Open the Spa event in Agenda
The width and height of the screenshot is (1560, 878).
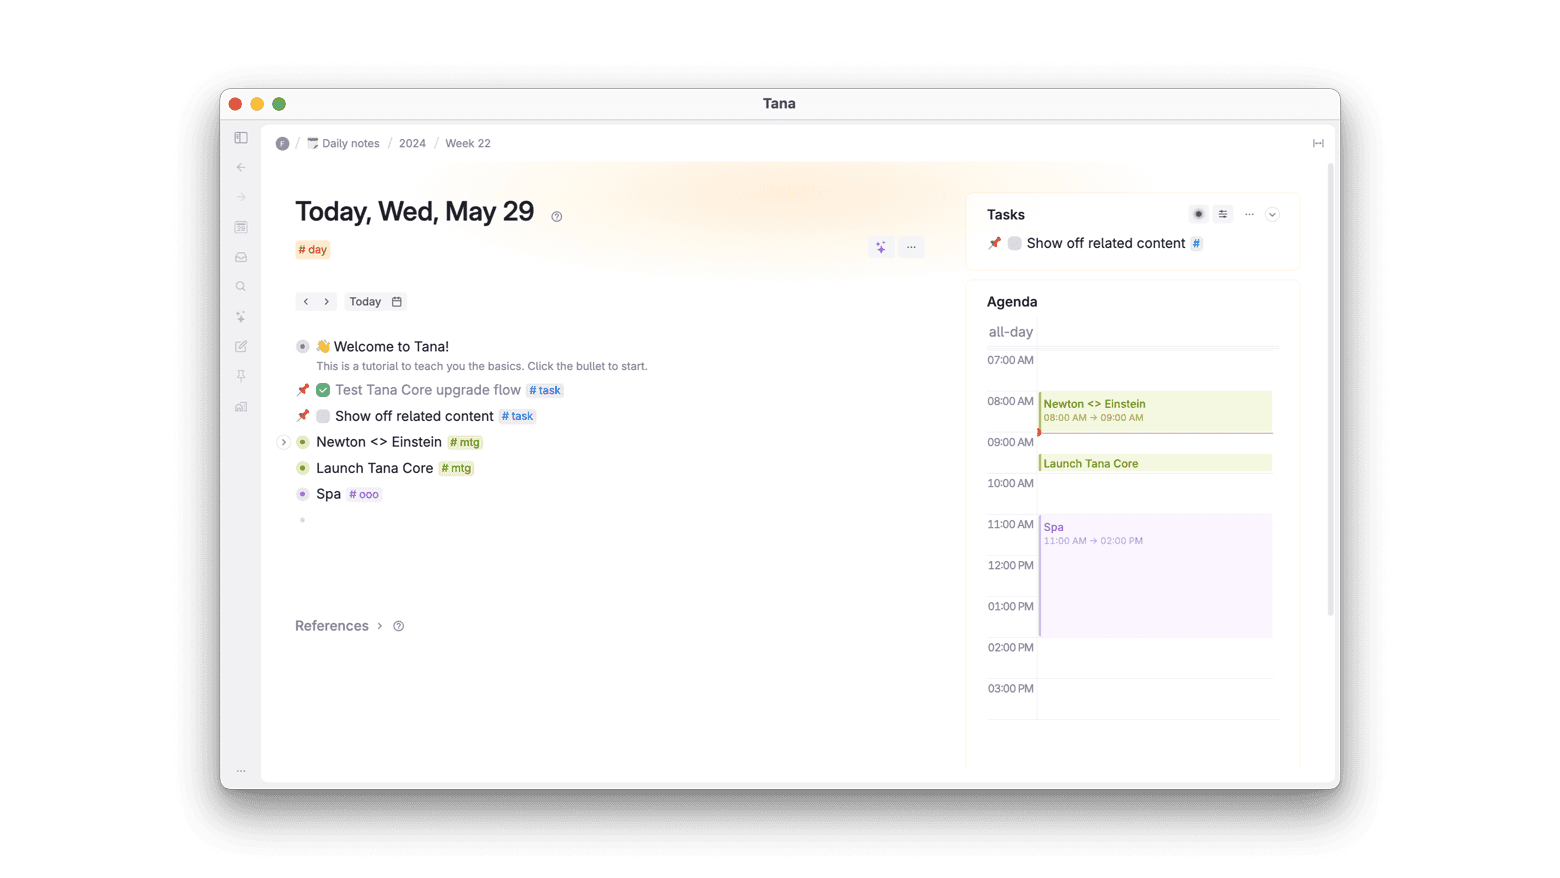pyautogui.click(x=1155, y=576)
